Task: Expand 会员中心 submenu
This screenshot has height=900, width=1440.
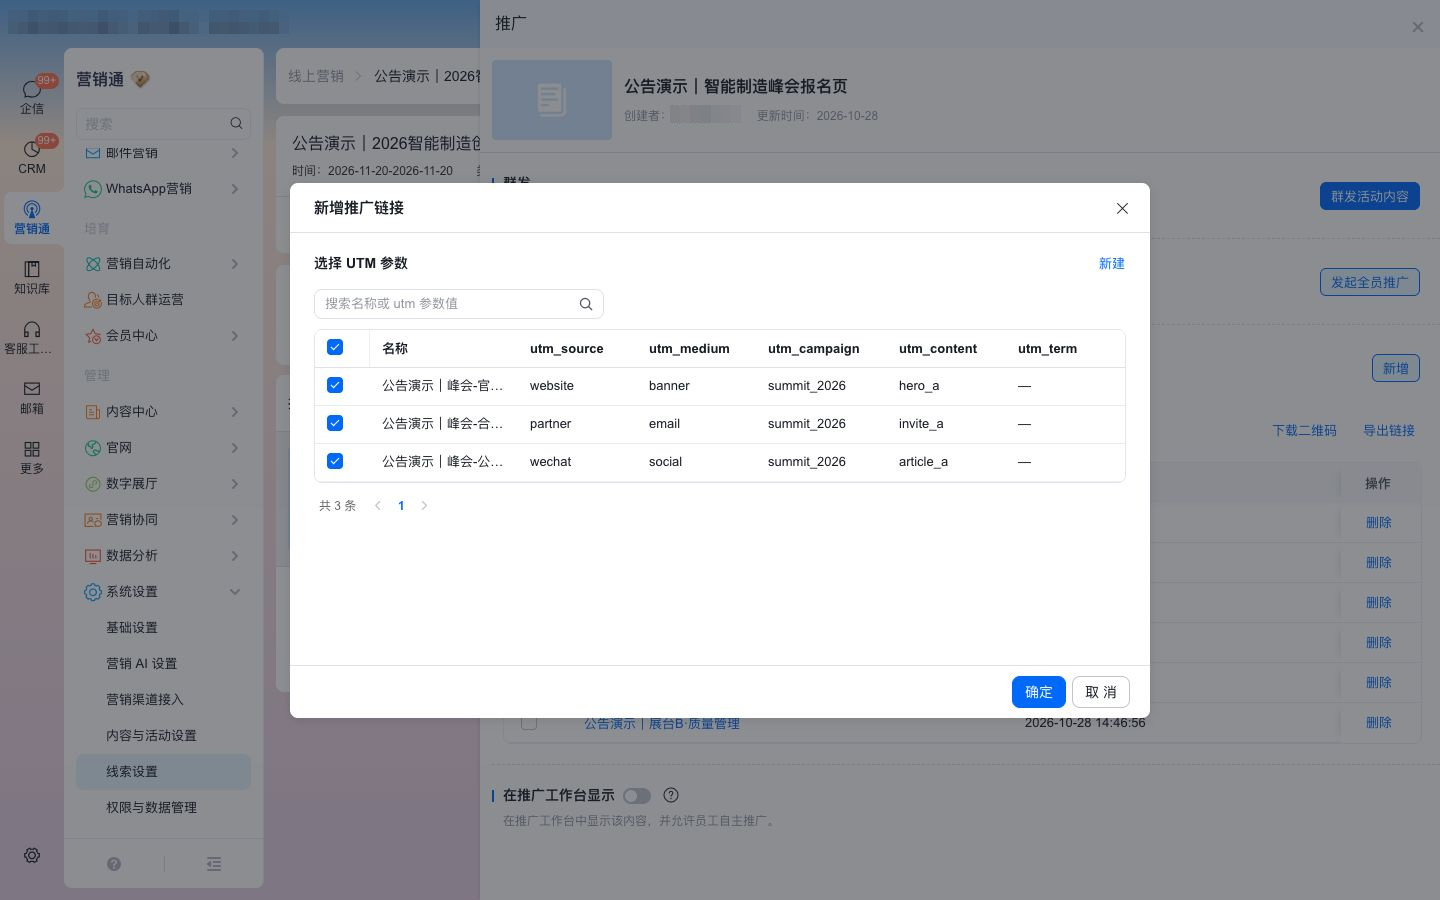Action: (163, 335)
